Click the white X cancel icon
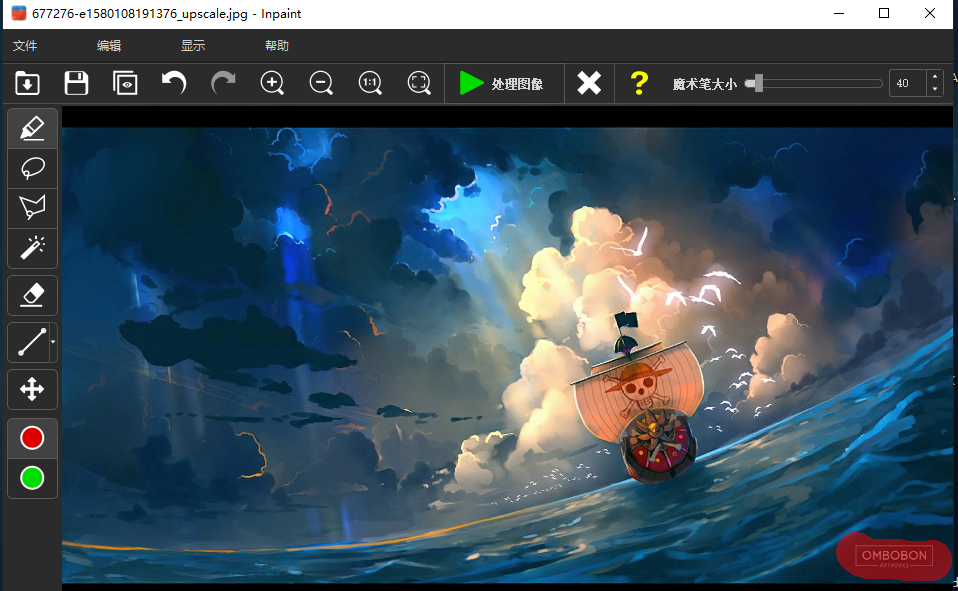The width and height of the screenshot is (958, 591). (x=589, y=83)
